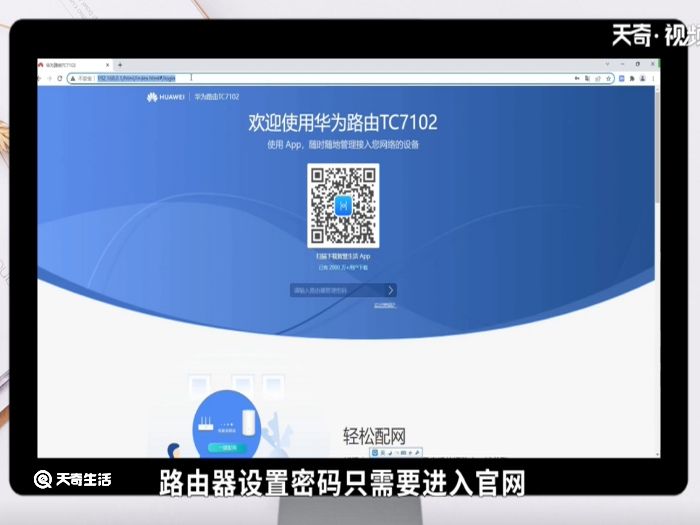Click the blue extension icon in toolbar

[621, 79]
